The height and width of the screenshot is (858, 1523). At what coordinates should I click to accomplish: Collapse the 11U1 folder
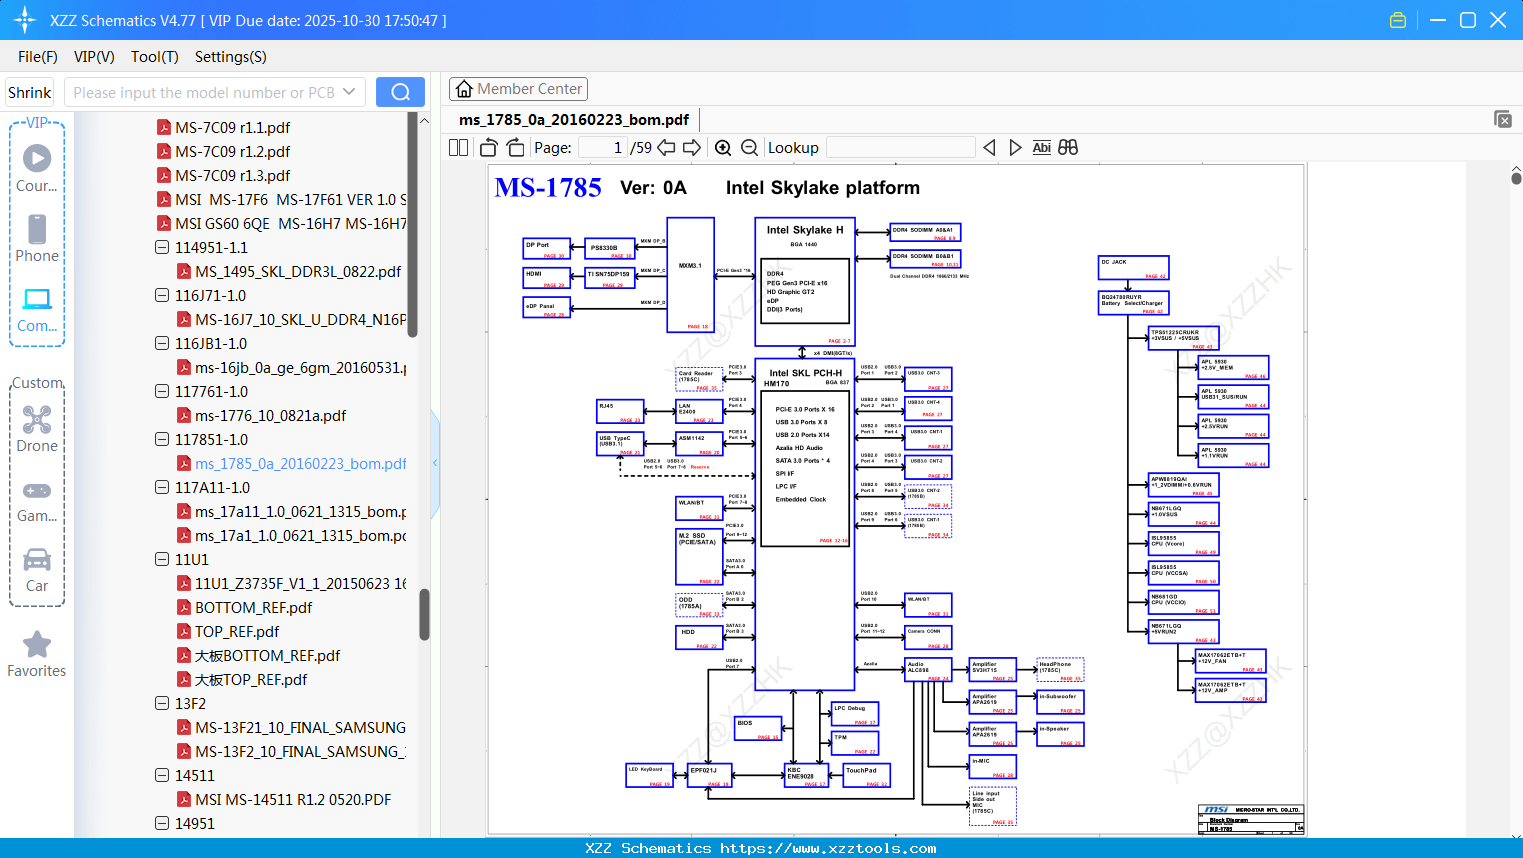click(x=162, y=559)
